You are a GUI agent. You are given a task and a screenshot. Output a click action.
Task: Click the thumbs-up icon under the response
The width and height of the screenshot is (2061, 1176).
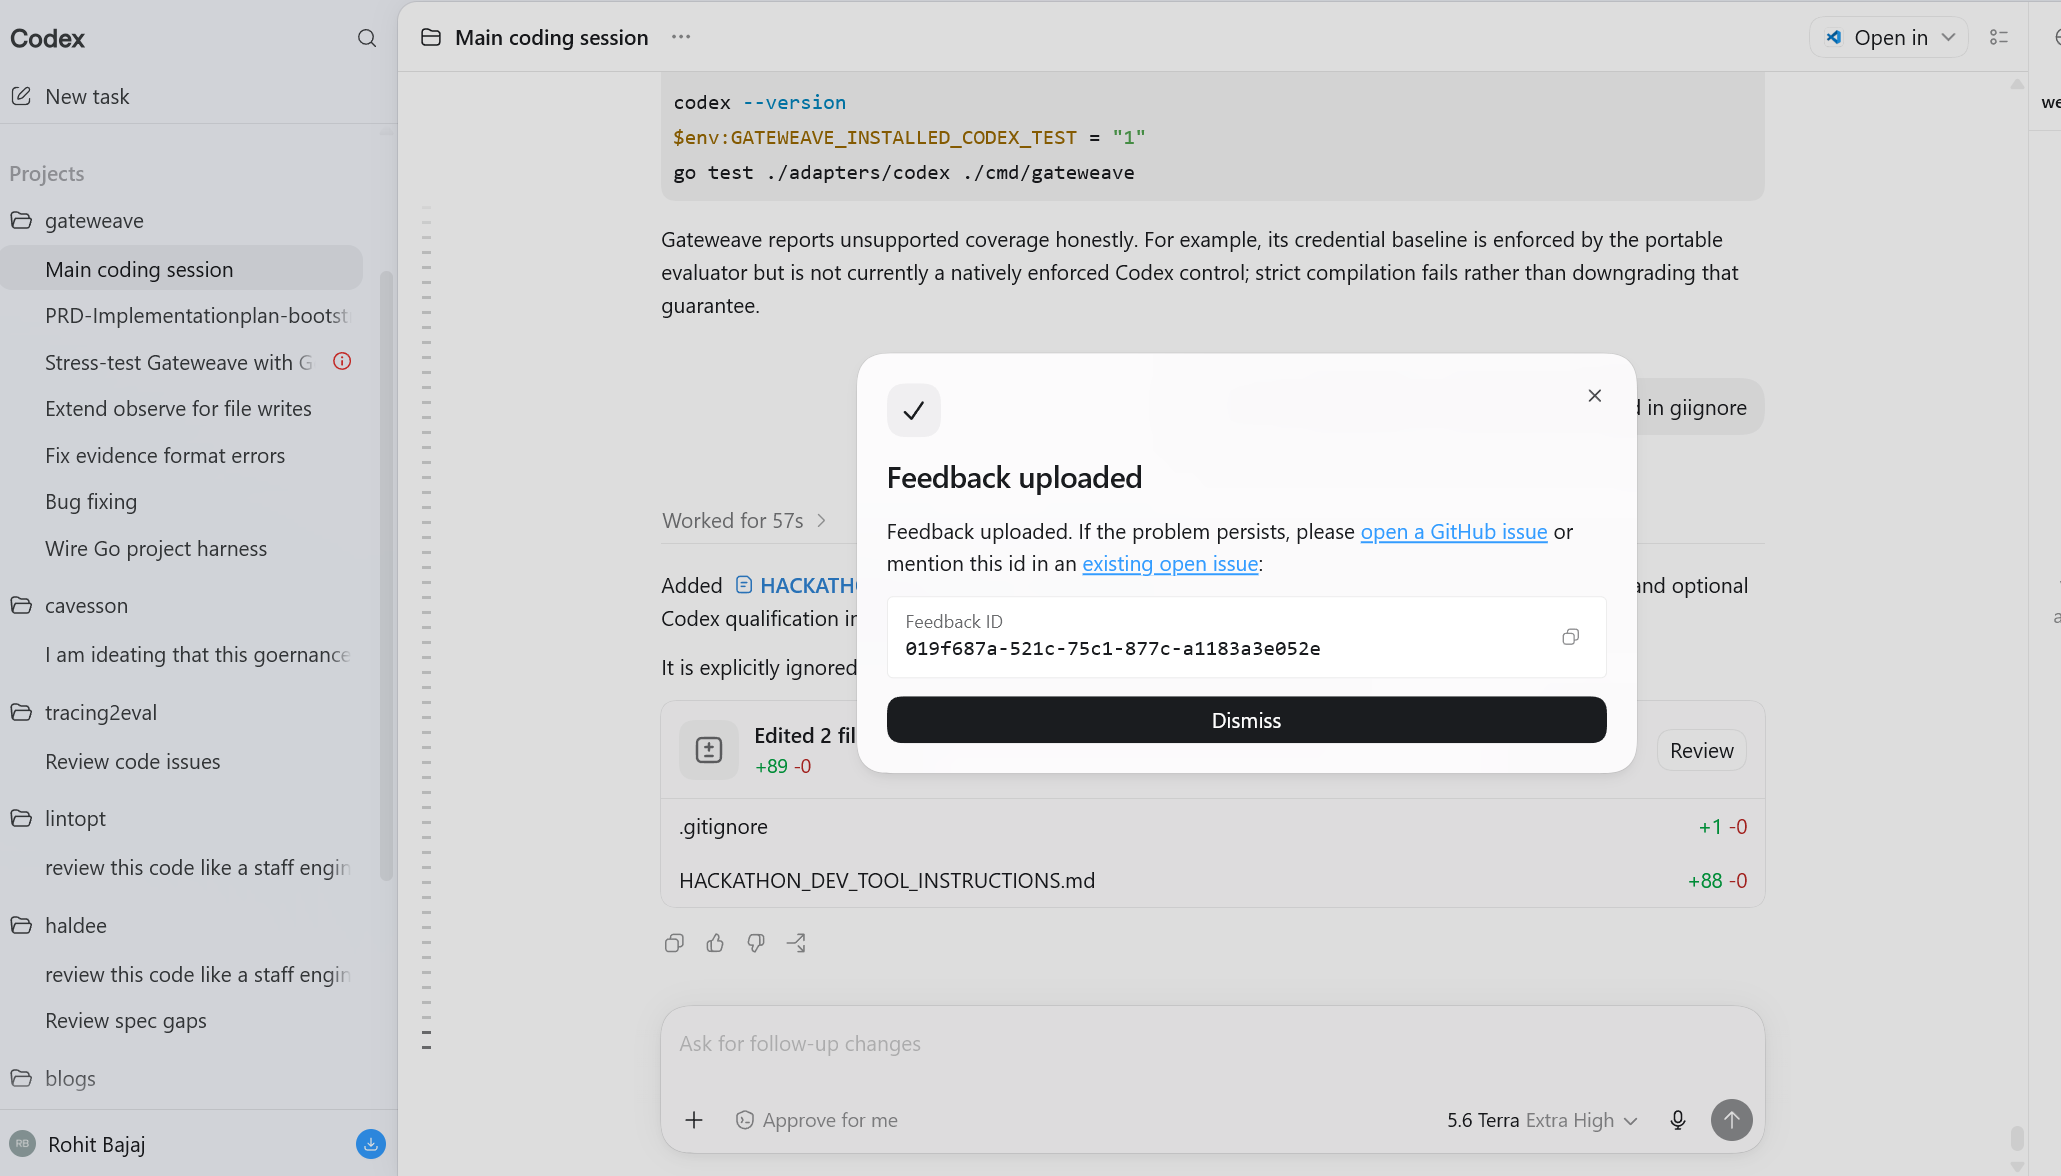[x=715, y=943]
